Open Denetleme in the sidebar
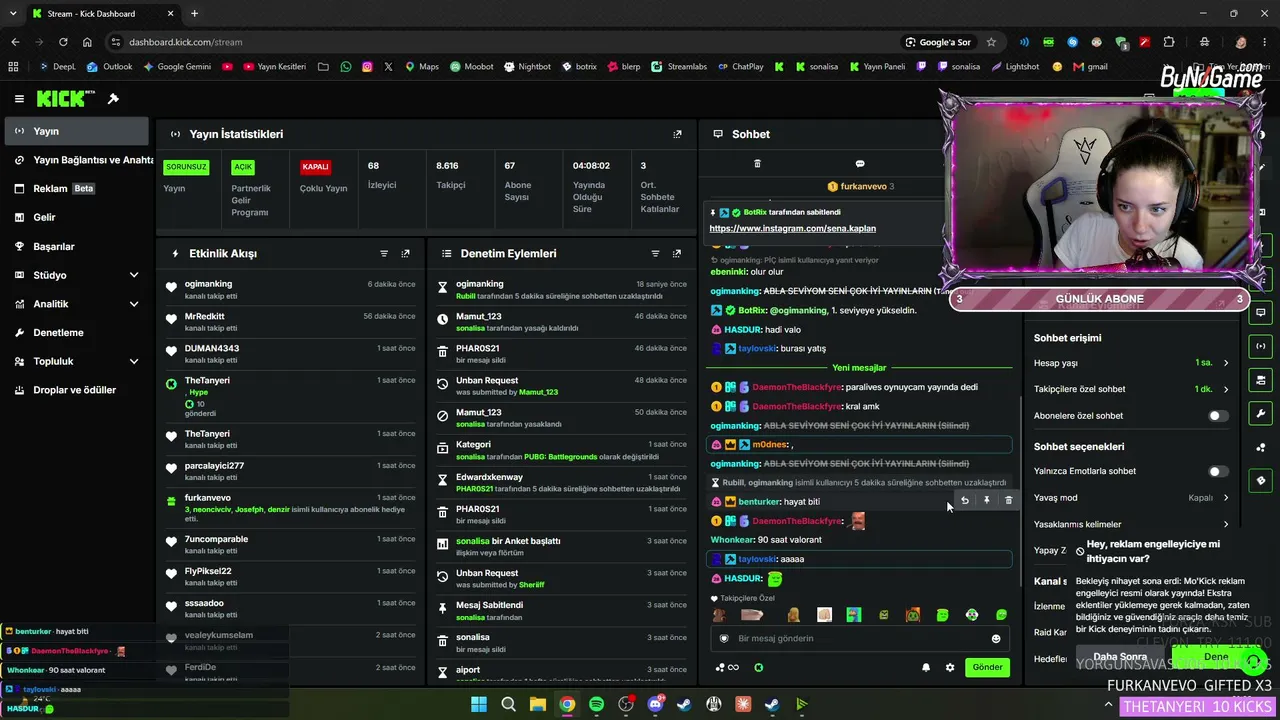This screenshot has height=720, width=1280. tap(75, 332)
